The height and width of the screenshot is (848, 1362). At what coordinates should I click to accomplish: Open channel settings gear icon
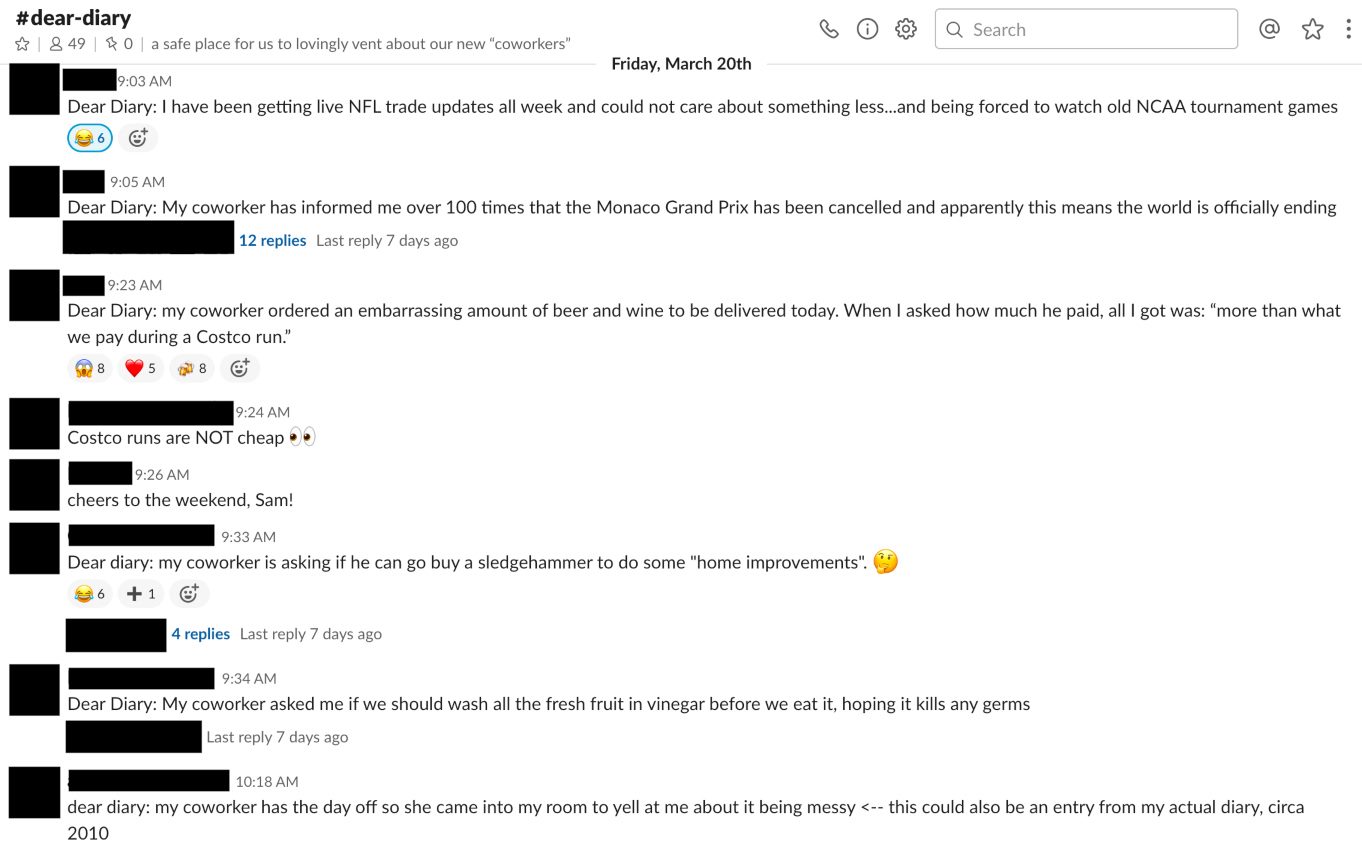tap(906, 29)
